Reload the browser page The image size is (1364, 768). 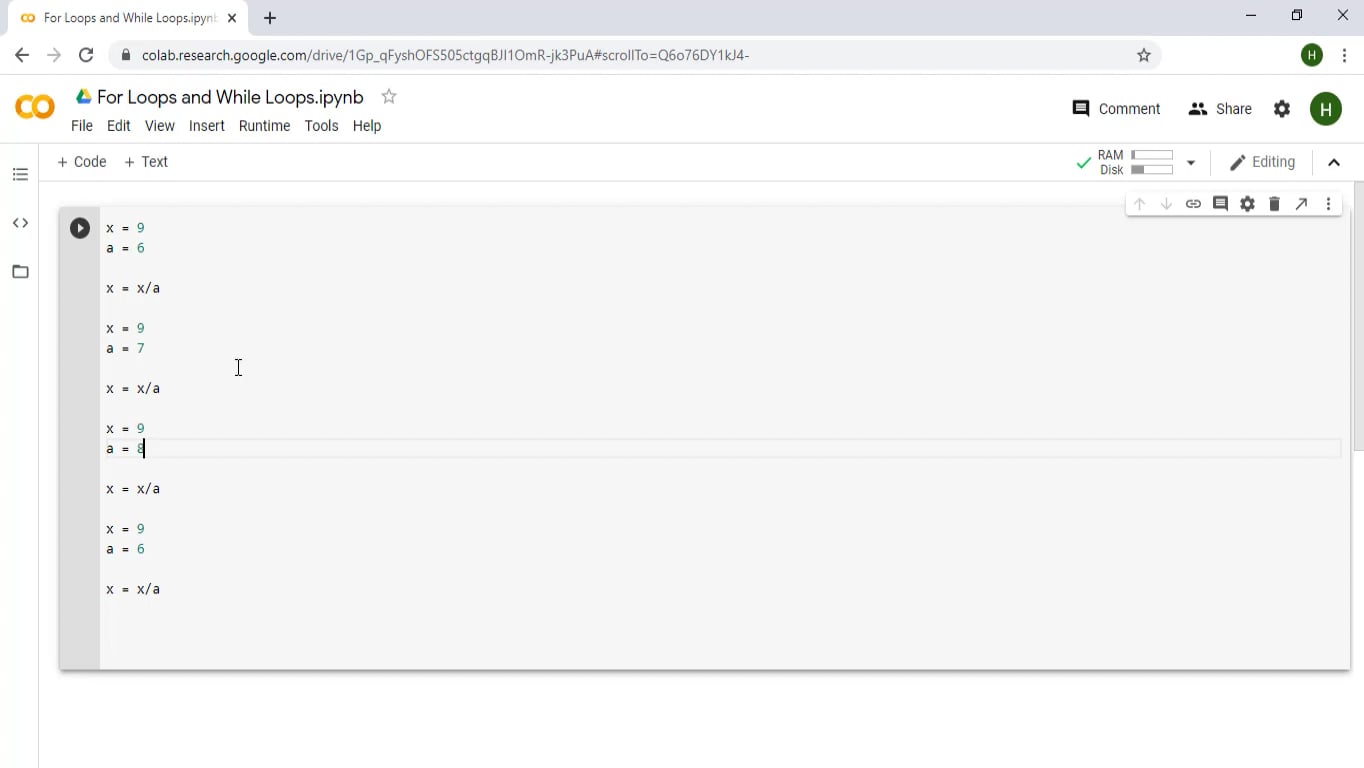(x=86, y=55)
